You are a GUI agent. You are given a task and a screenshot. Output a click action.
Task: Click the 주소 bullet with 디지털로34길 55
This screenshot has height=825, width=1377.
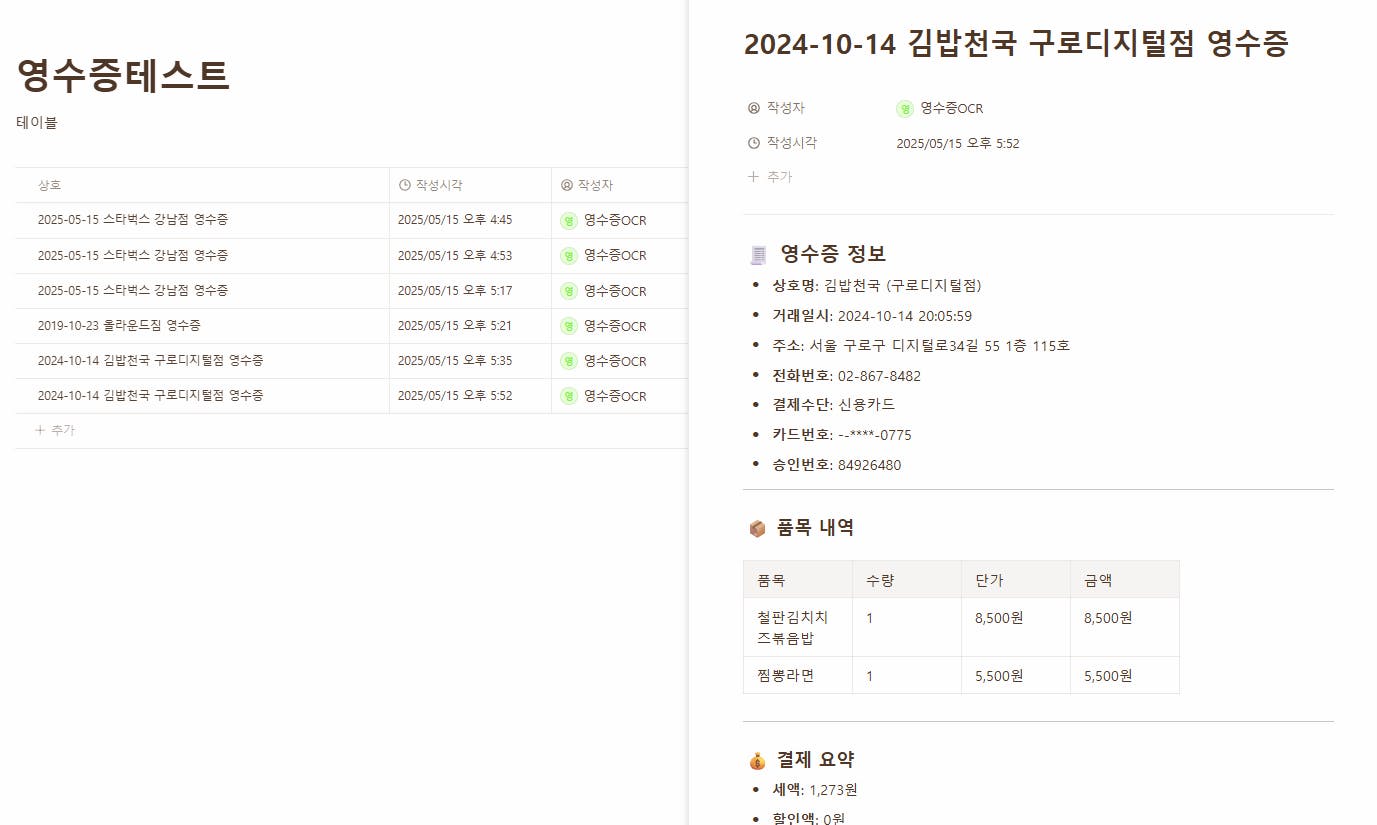tap(921, 346)
